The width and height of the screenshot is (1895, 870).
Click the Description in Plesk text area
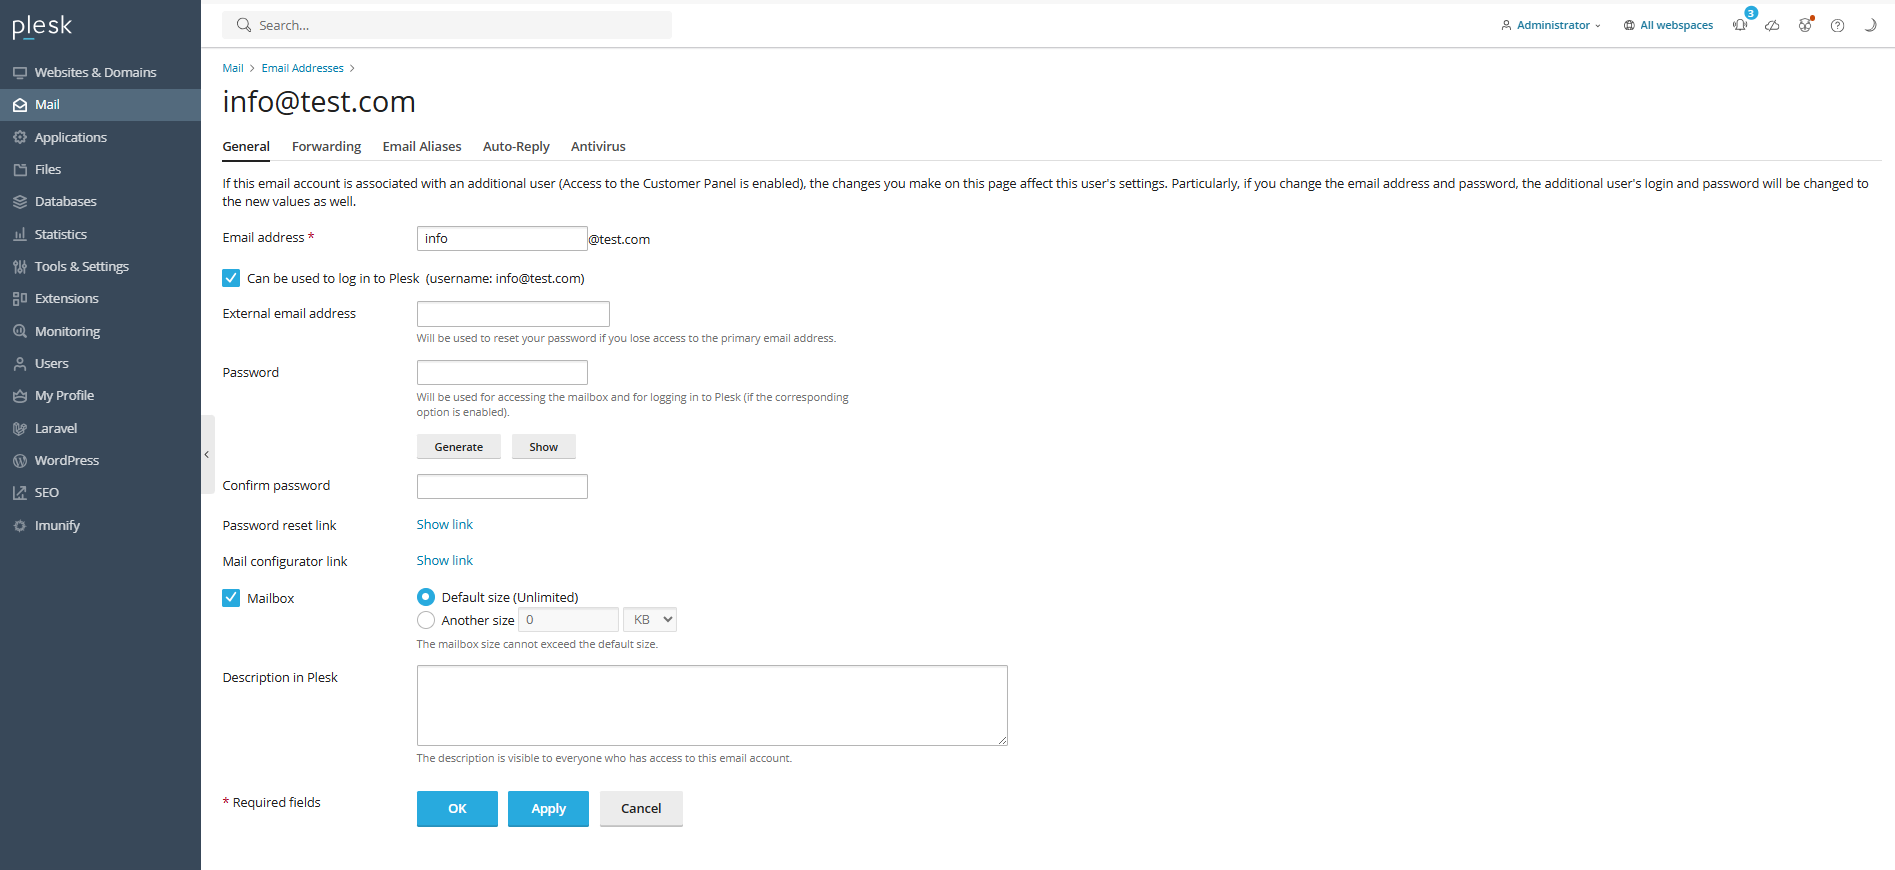[x=711, y=705]
